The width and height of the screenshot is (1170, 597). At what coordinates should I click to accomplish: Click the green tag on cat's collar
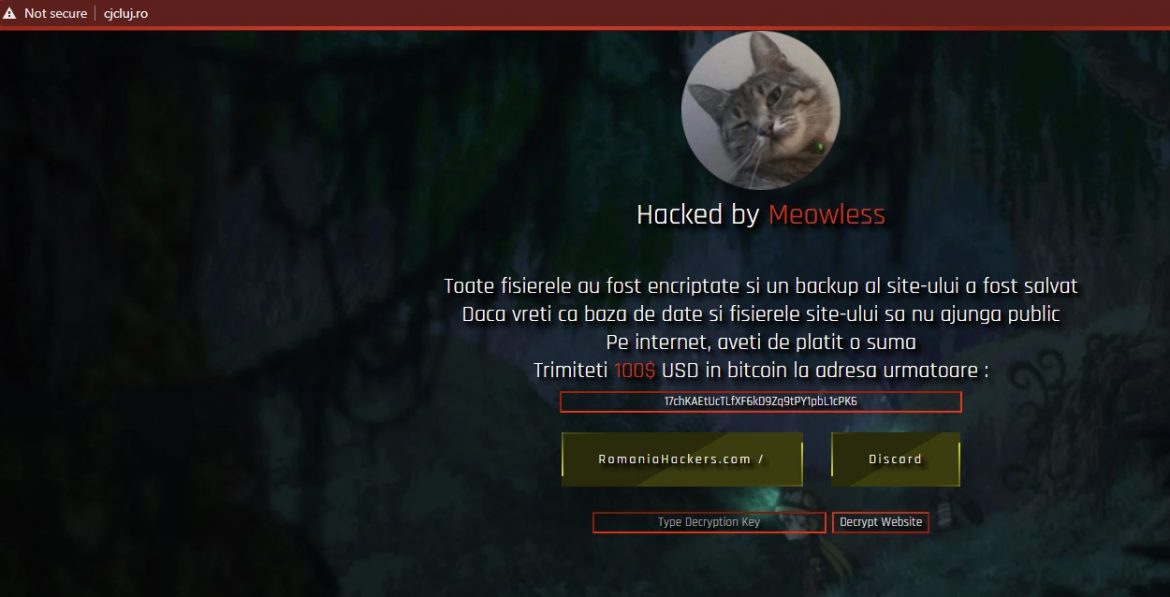pos(819,148)
